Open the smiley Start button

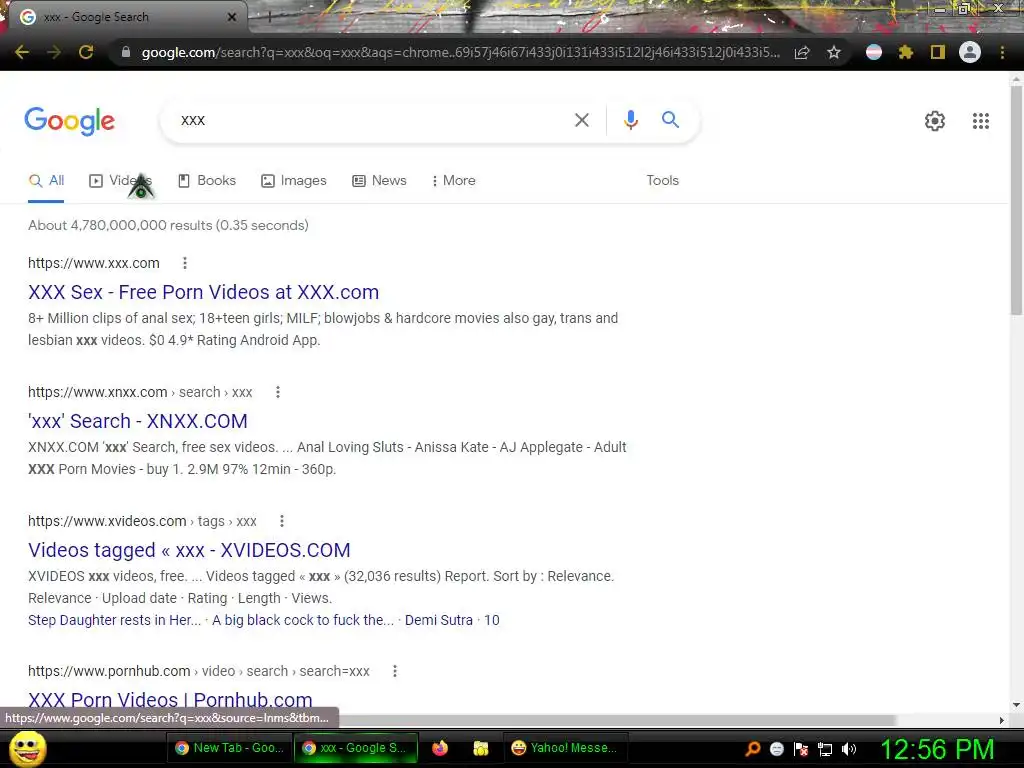pos(27,748)
